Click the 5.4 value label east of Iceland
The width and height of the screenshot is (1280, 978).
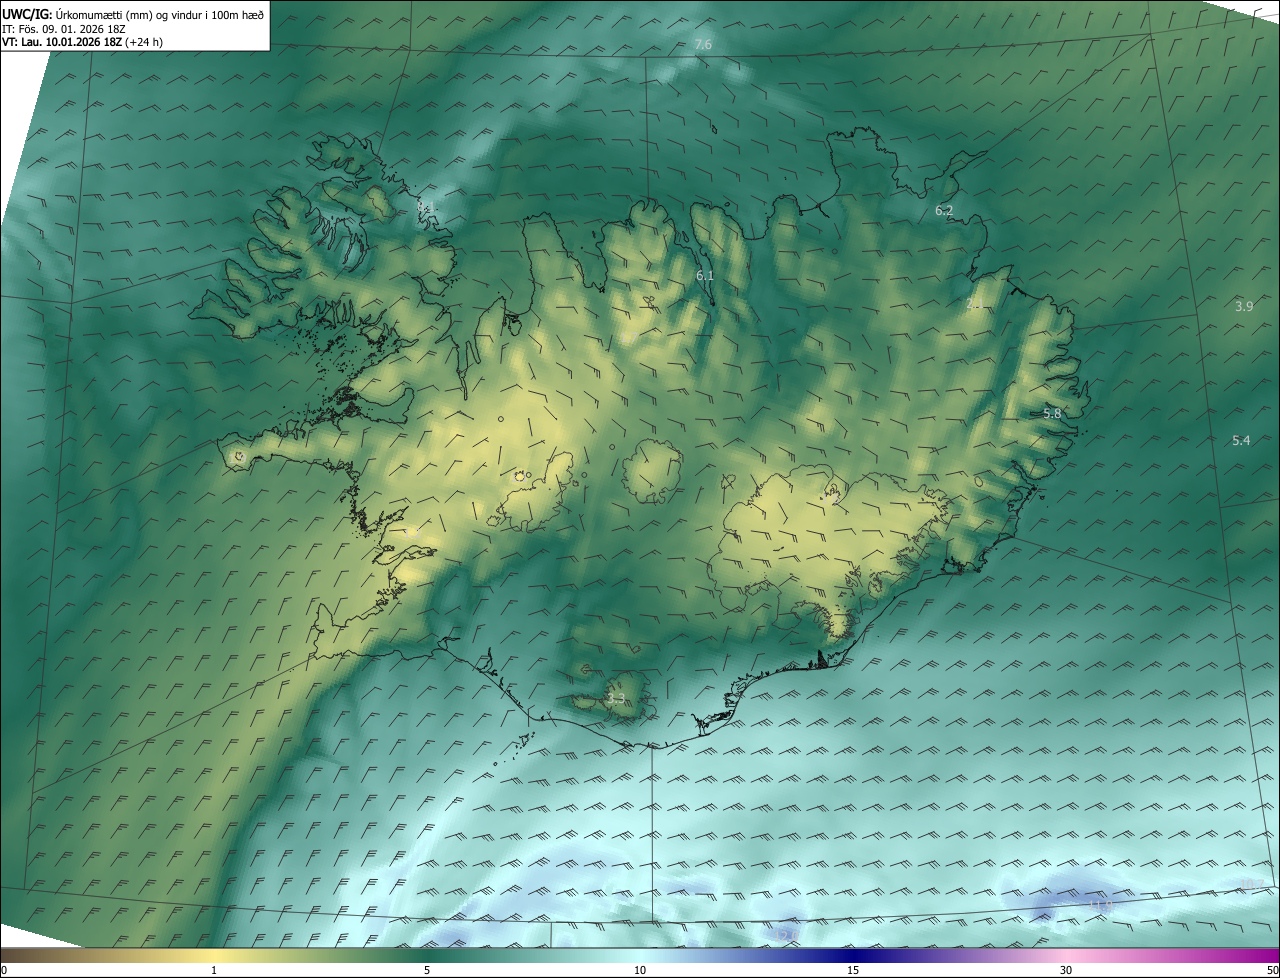pyautogui.click(x=1241, y=440)
